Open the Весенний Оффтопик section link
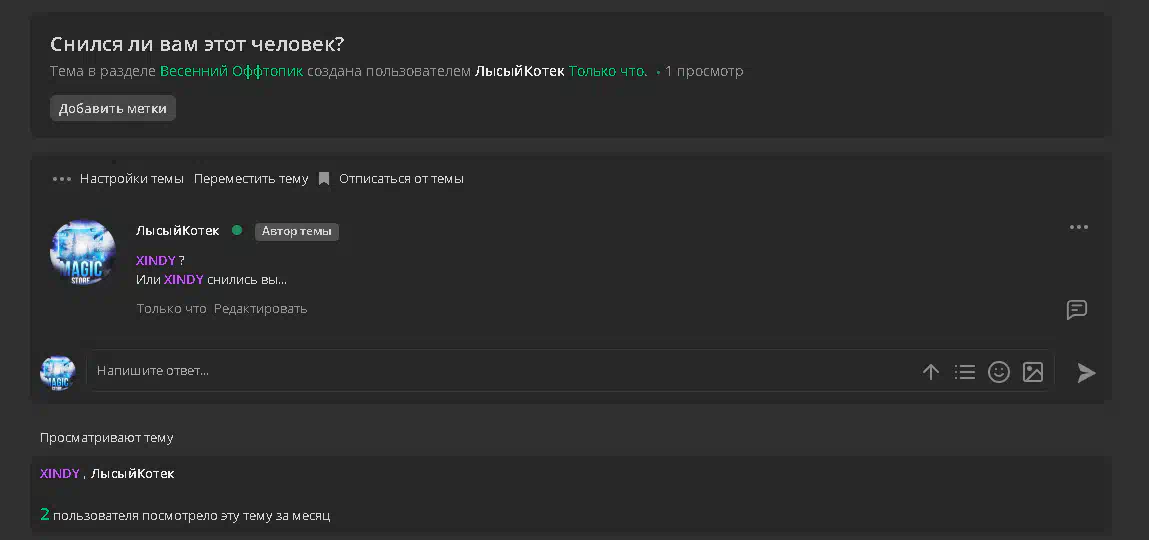The image size is (1149, 540). (x=231, y=71)
